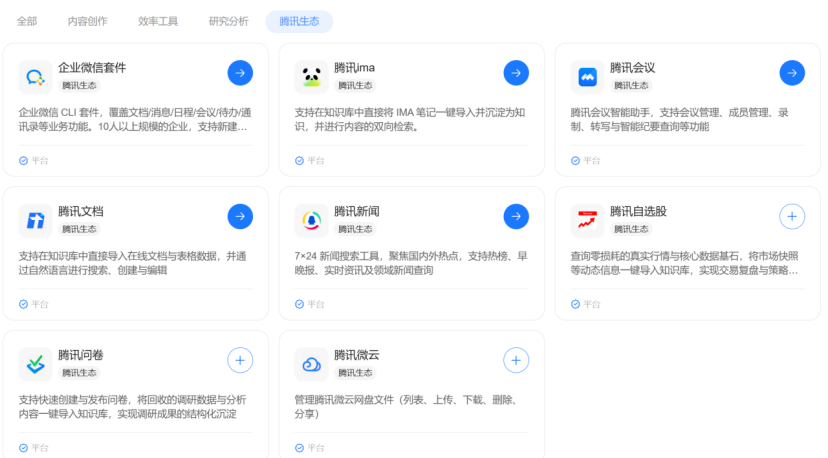Viewport: 828px width, 458px height.
Task: Click the 腾讯ima panda icon
Action: click(312, 77)
